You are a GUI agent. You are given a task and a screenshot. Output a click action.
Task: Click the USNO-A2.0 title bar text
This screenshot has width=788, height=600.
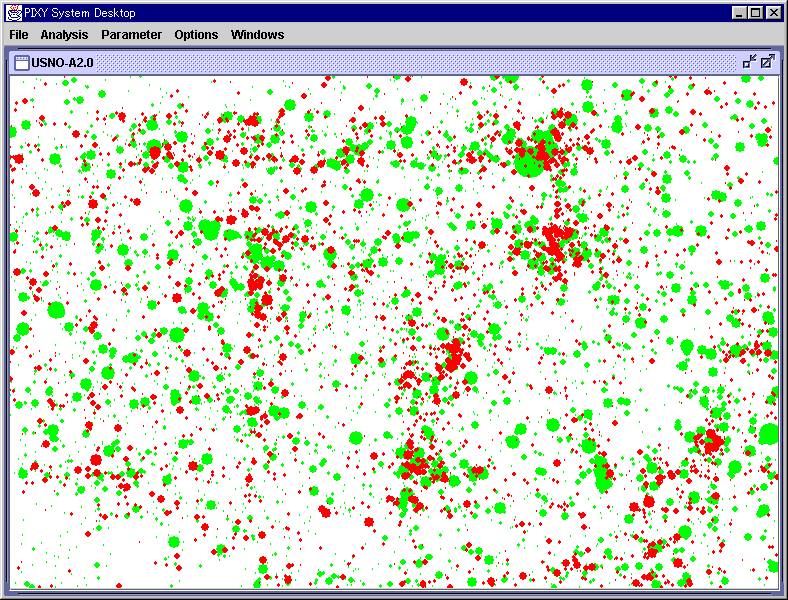click(62, 63)
